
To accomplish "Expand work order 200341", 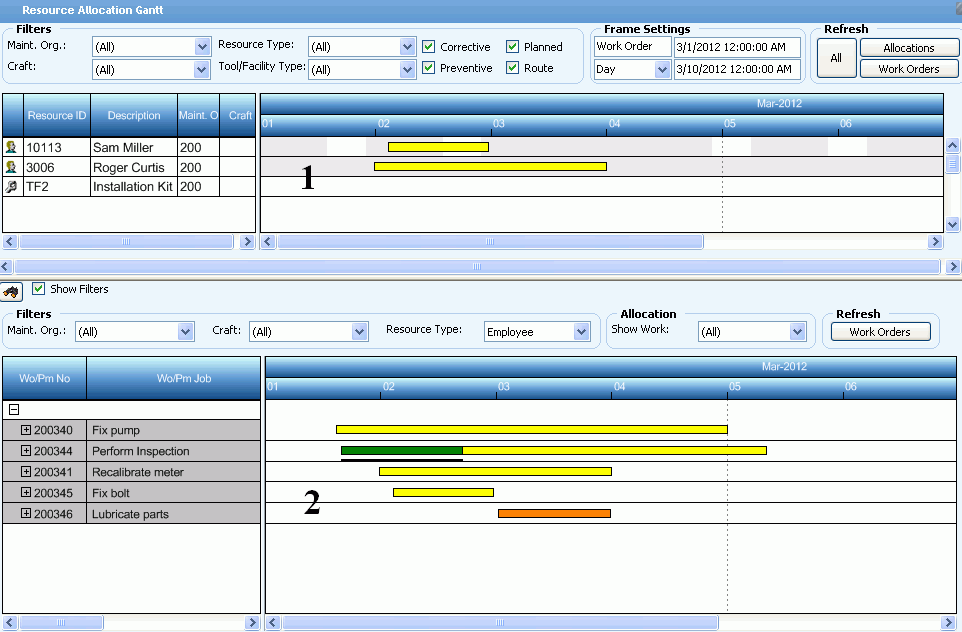I will 26,471.
